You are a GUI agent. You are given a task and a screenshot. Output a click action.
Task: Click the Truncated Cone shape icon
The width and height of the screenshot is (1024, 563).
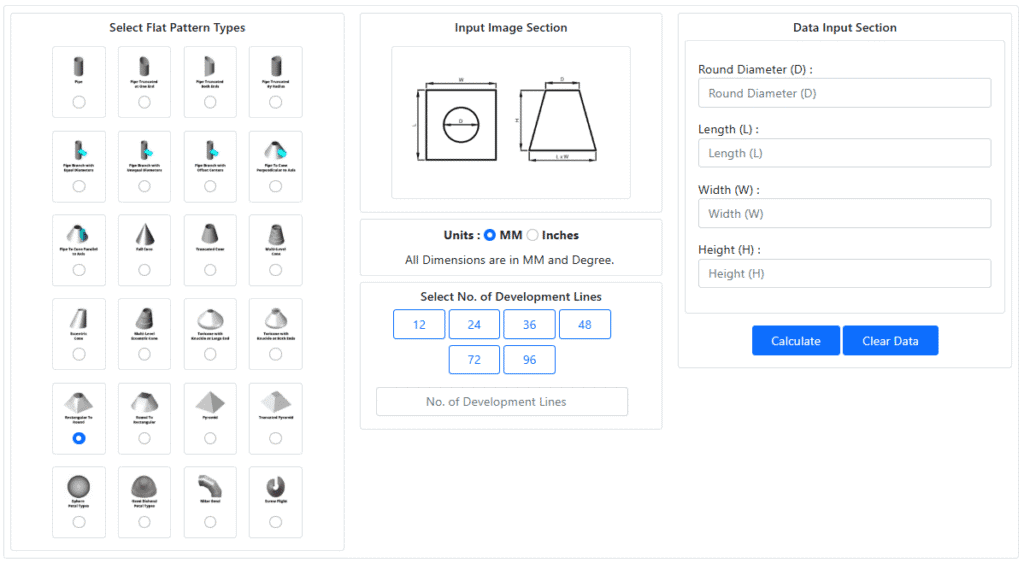(x=210, y=234)
